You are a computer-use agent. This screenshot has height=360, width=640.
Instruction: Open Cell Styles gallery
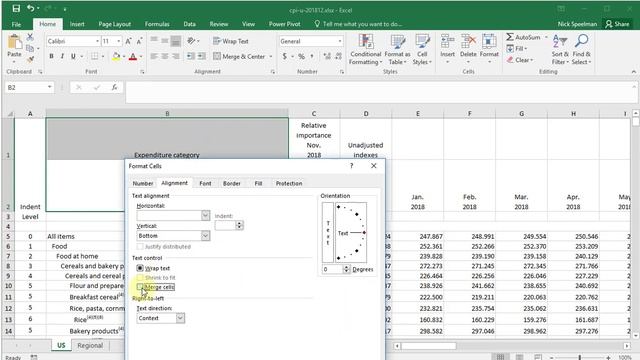click(x=422, y=49)
